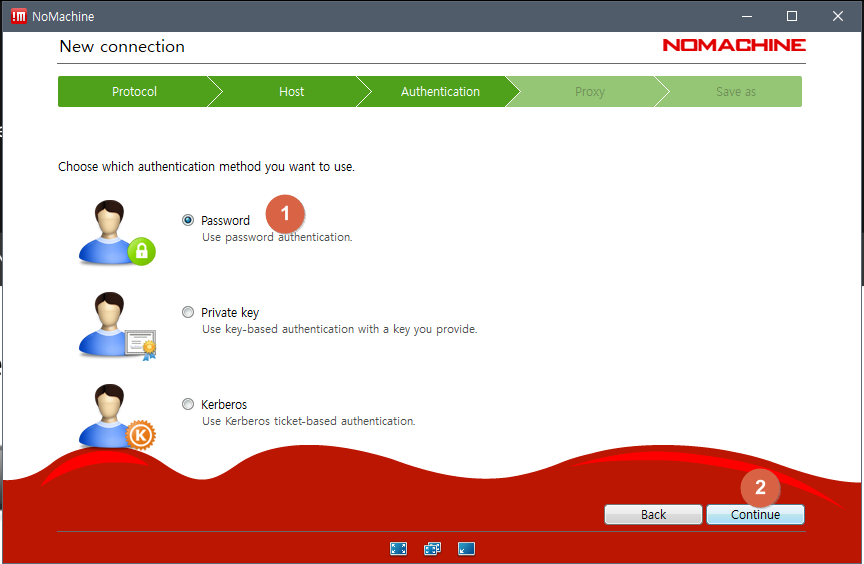864x564 pixels.
Task: Click 'Use password authentication.' description
Action: click(x=277, y=237)
